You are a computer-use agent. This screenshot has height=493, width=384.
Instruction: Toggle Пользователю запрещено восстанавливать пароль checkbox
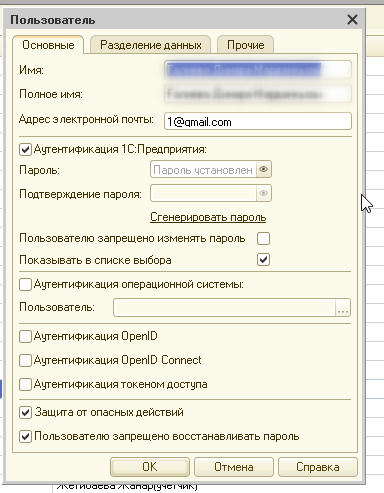click(x=25, y=437)
